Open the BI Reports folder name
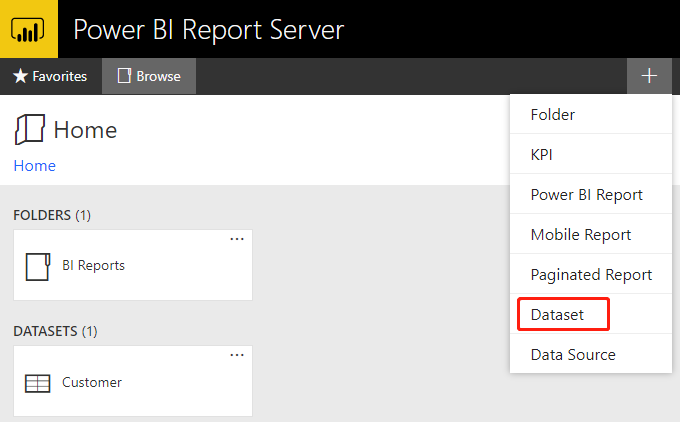680x422 pixels. tap(93, 265)
